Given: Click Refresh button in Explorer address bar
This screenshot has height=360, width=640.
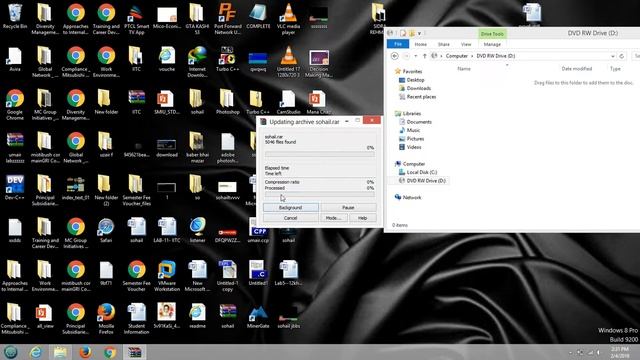Looking at the screenshot, I should coord(622,56).
